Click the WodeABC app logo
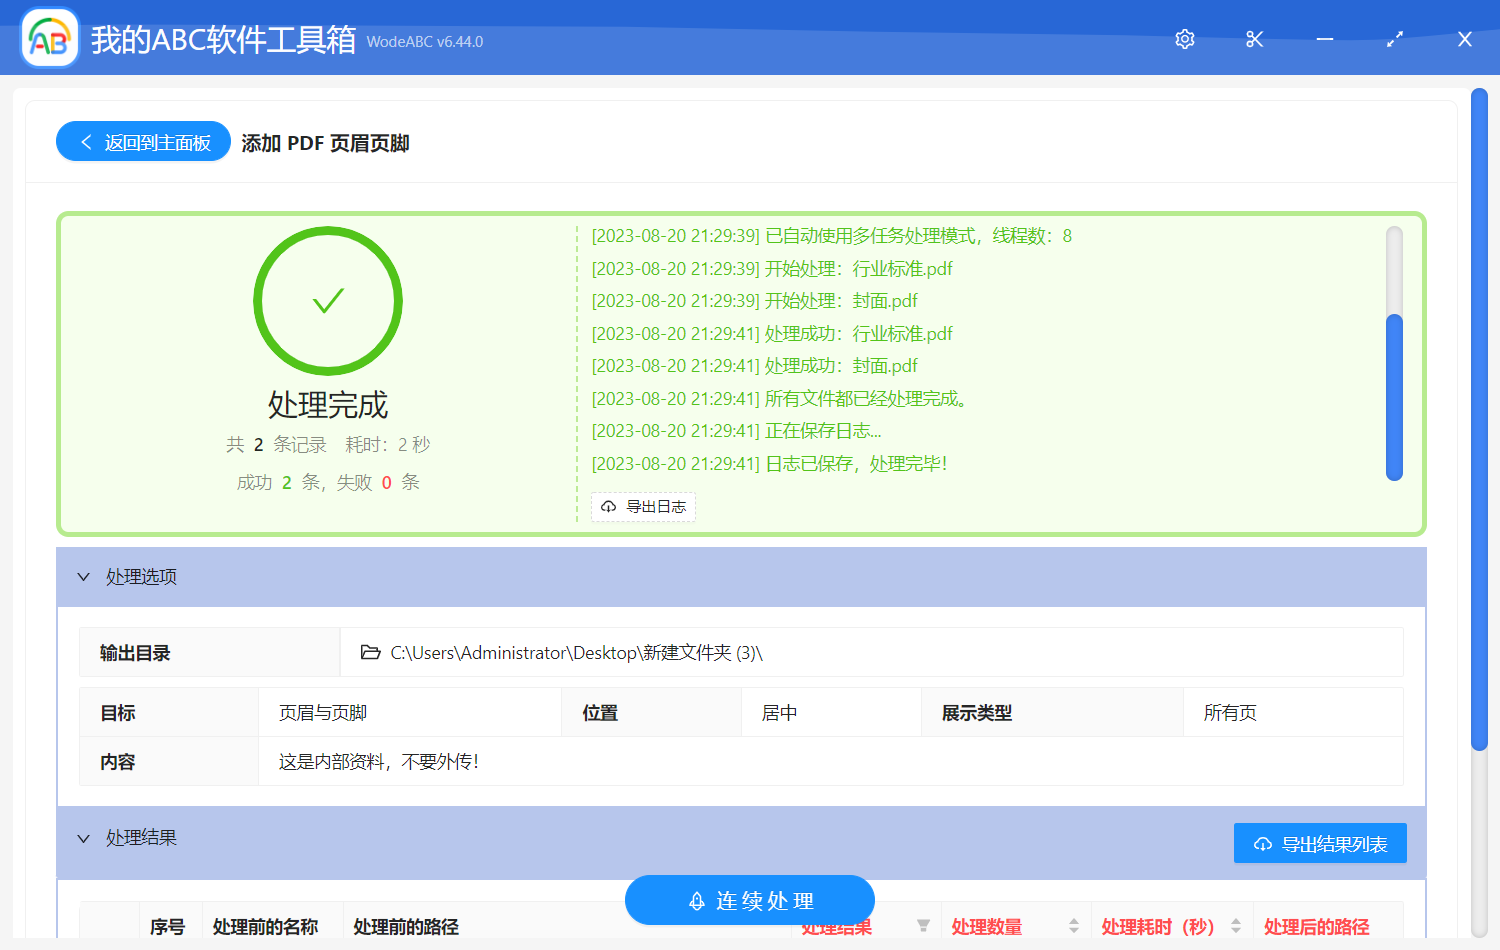This screenshot has width=1500, height=950. point(50,39)
